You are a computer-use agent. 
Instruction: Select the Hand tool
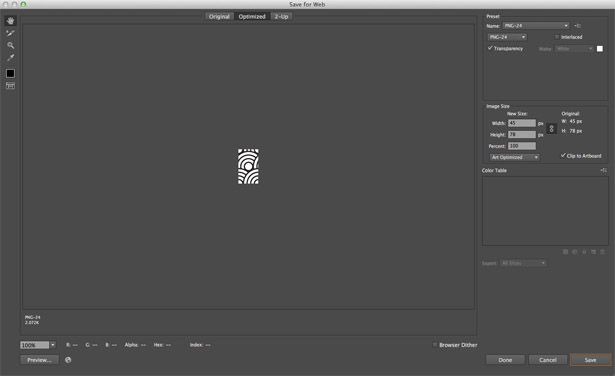pos(11,21)
